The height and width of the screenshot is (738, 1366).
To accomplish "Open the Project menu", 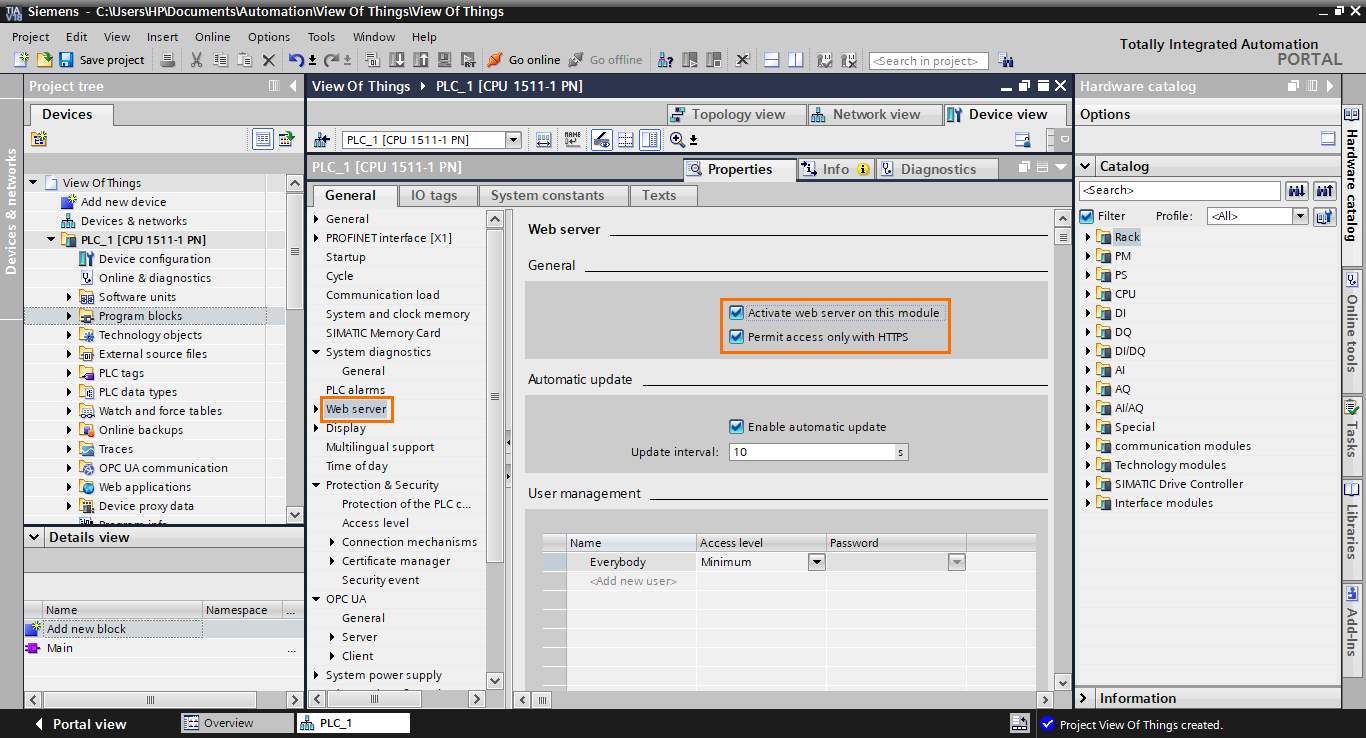I will pyautogui.click(x=31, y=37).
